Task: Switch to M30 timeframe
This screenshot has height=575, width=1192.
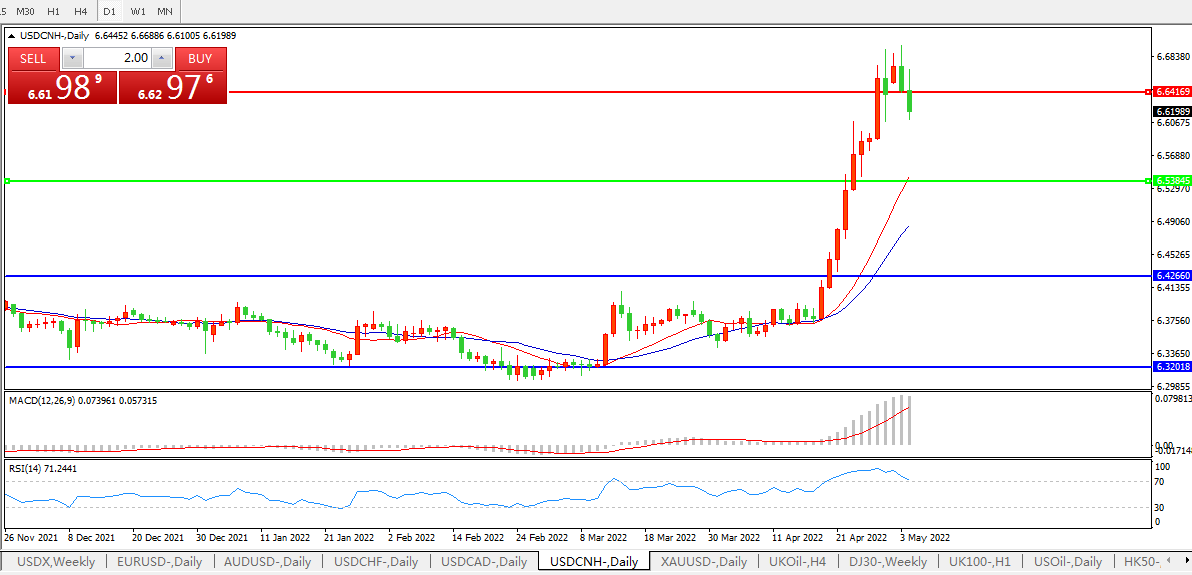Action: click(x=25, y=11)
